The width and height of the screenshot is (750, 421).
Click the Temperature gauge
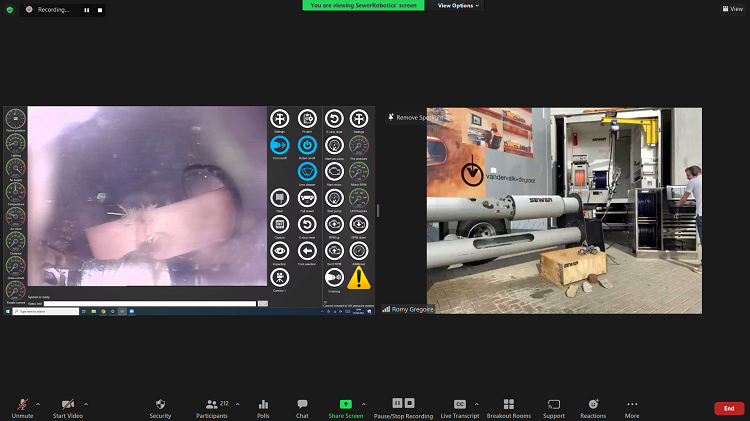point(15,192)
